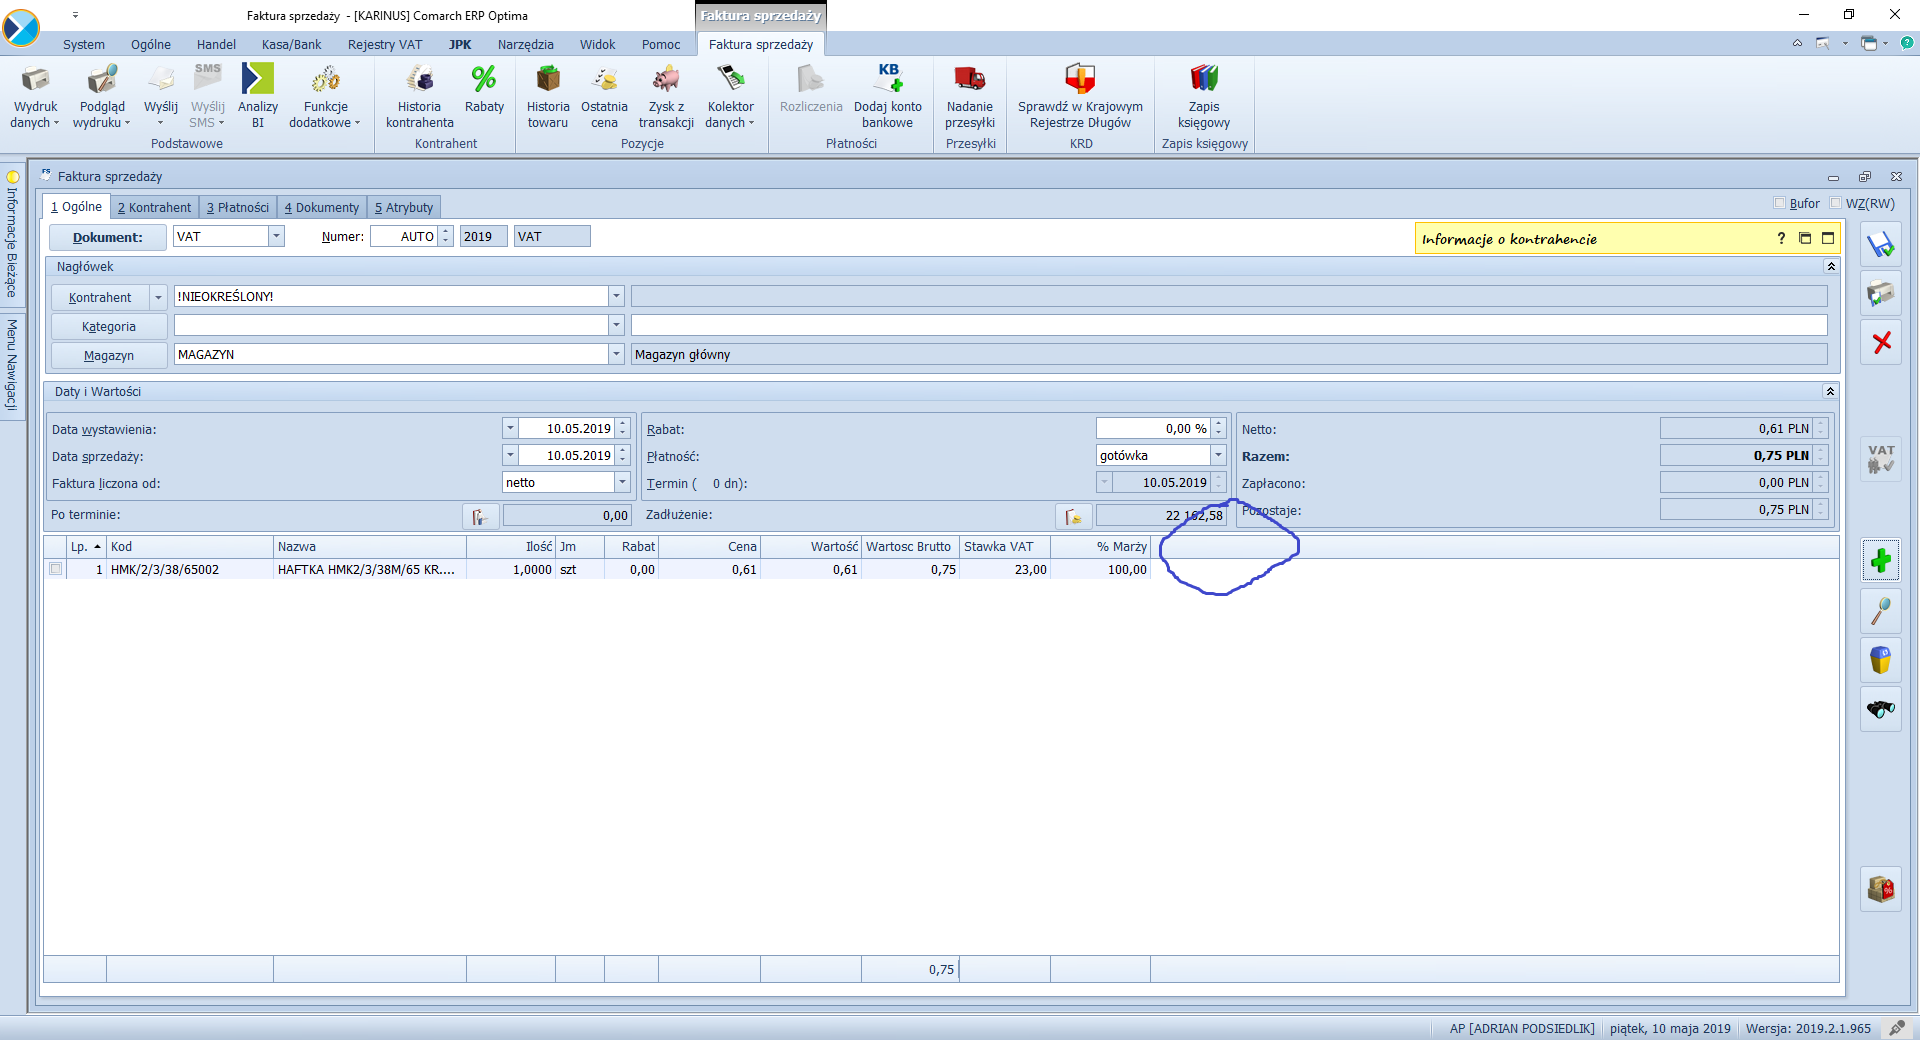The width and height of the screenshot is (1920, 1040).
Task: Open binoculars search icon
Action: [1881, 709]
